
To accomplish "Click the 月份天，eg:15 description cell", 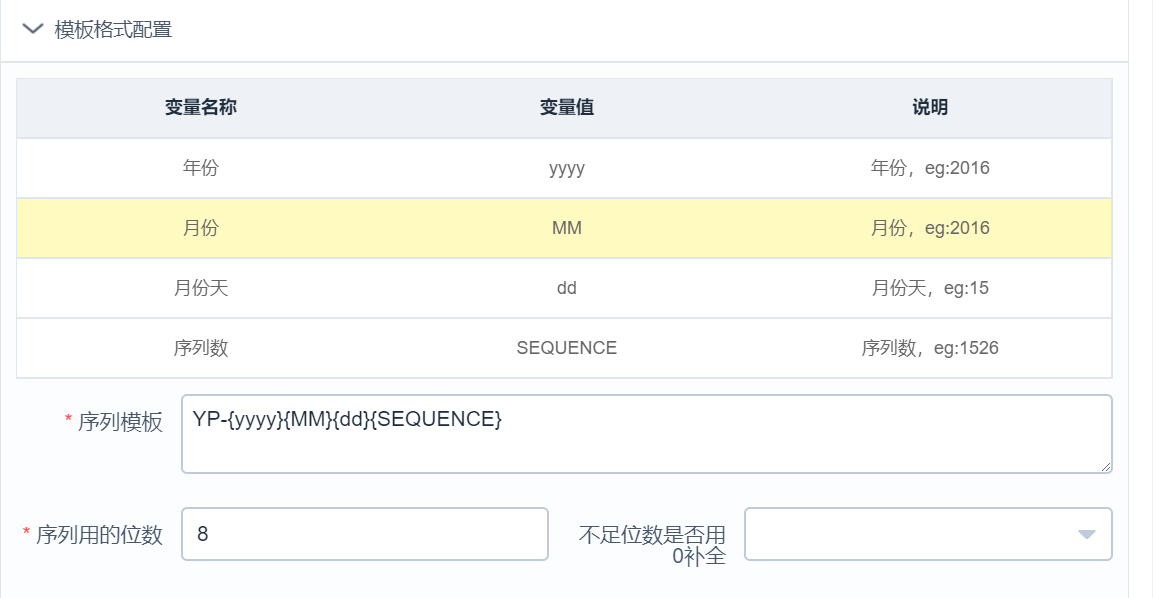I will click(929, 288).
